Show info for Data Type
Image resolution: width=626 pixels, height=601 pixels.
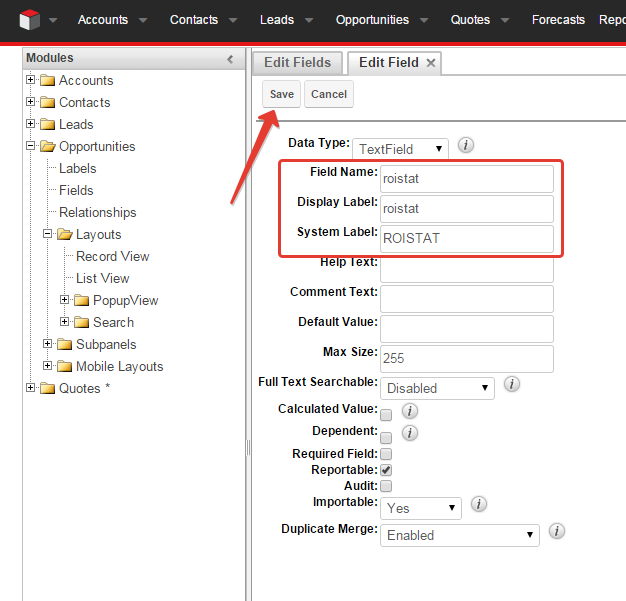[466, 145]
